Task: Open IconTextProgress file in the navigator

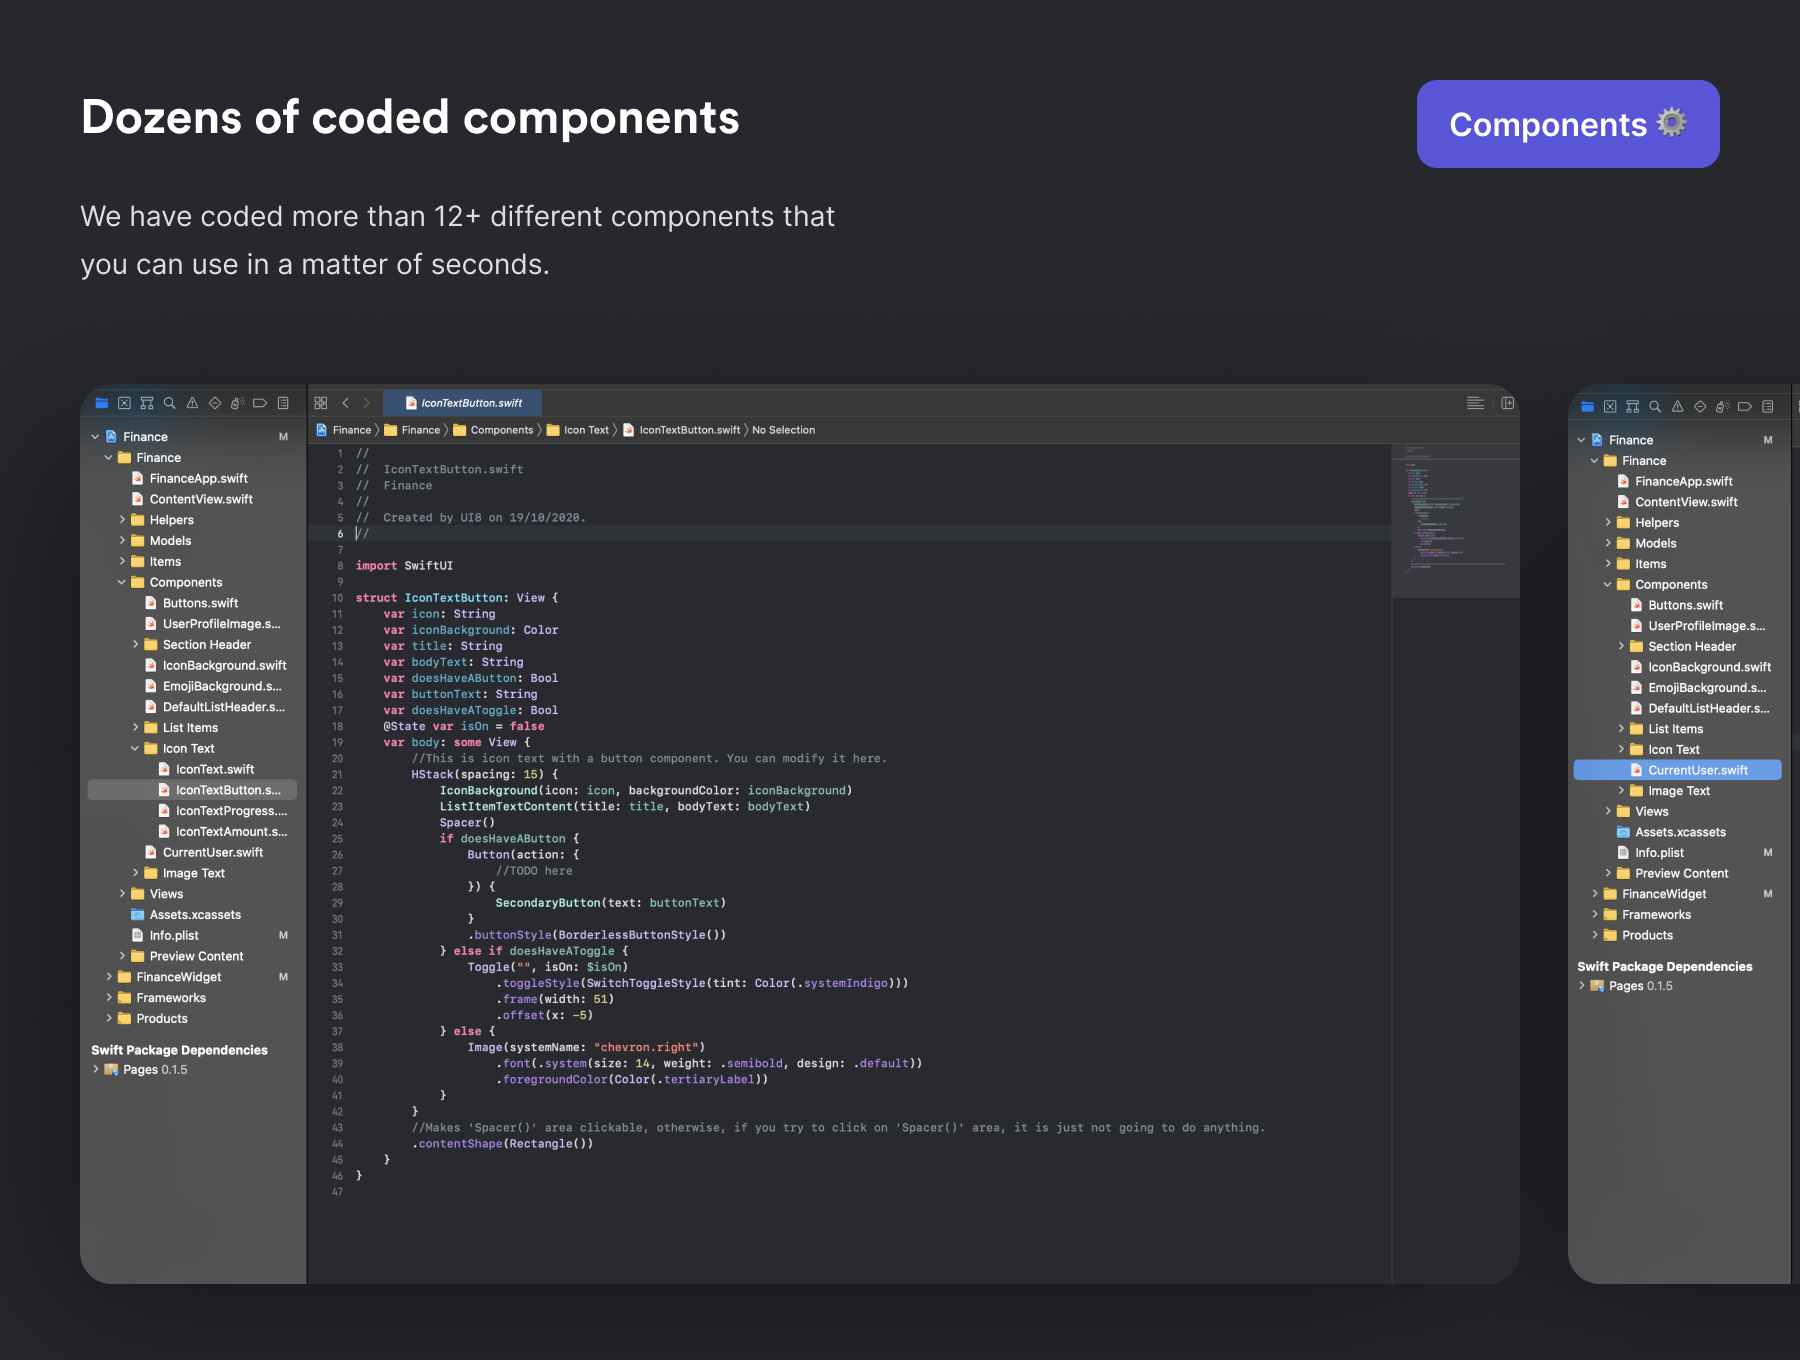Action: (230, 811)
